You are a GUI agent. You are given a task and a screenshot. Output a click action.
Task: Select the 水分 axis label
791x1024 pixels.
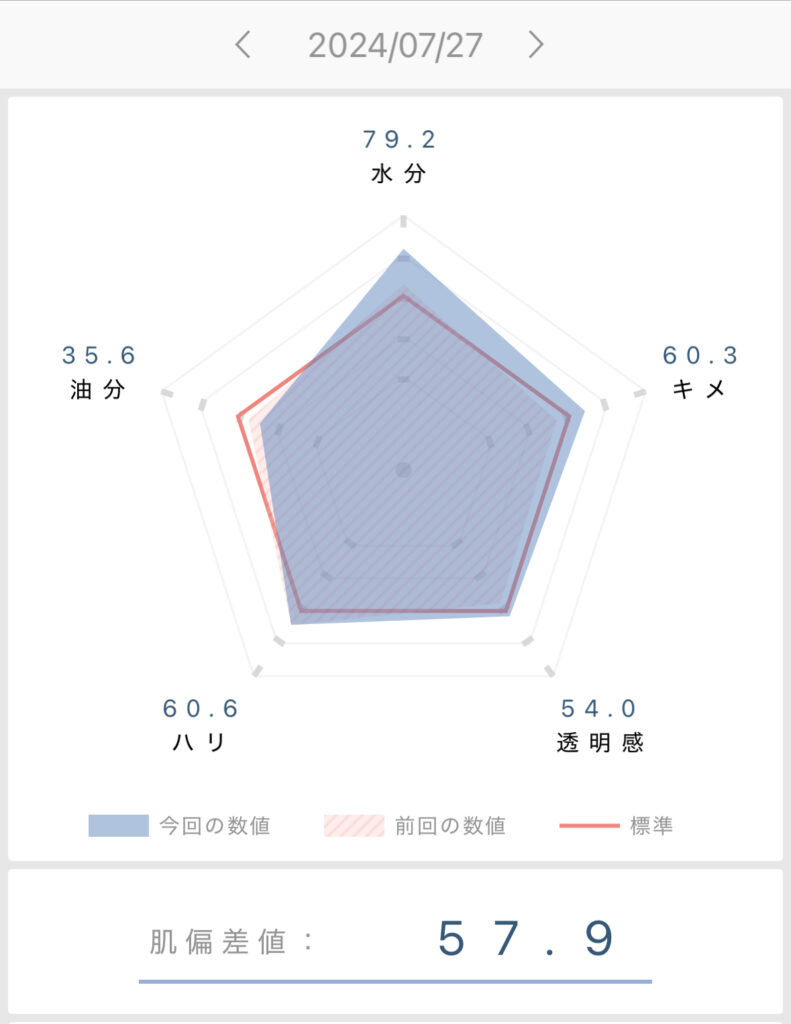click(398, 174)
